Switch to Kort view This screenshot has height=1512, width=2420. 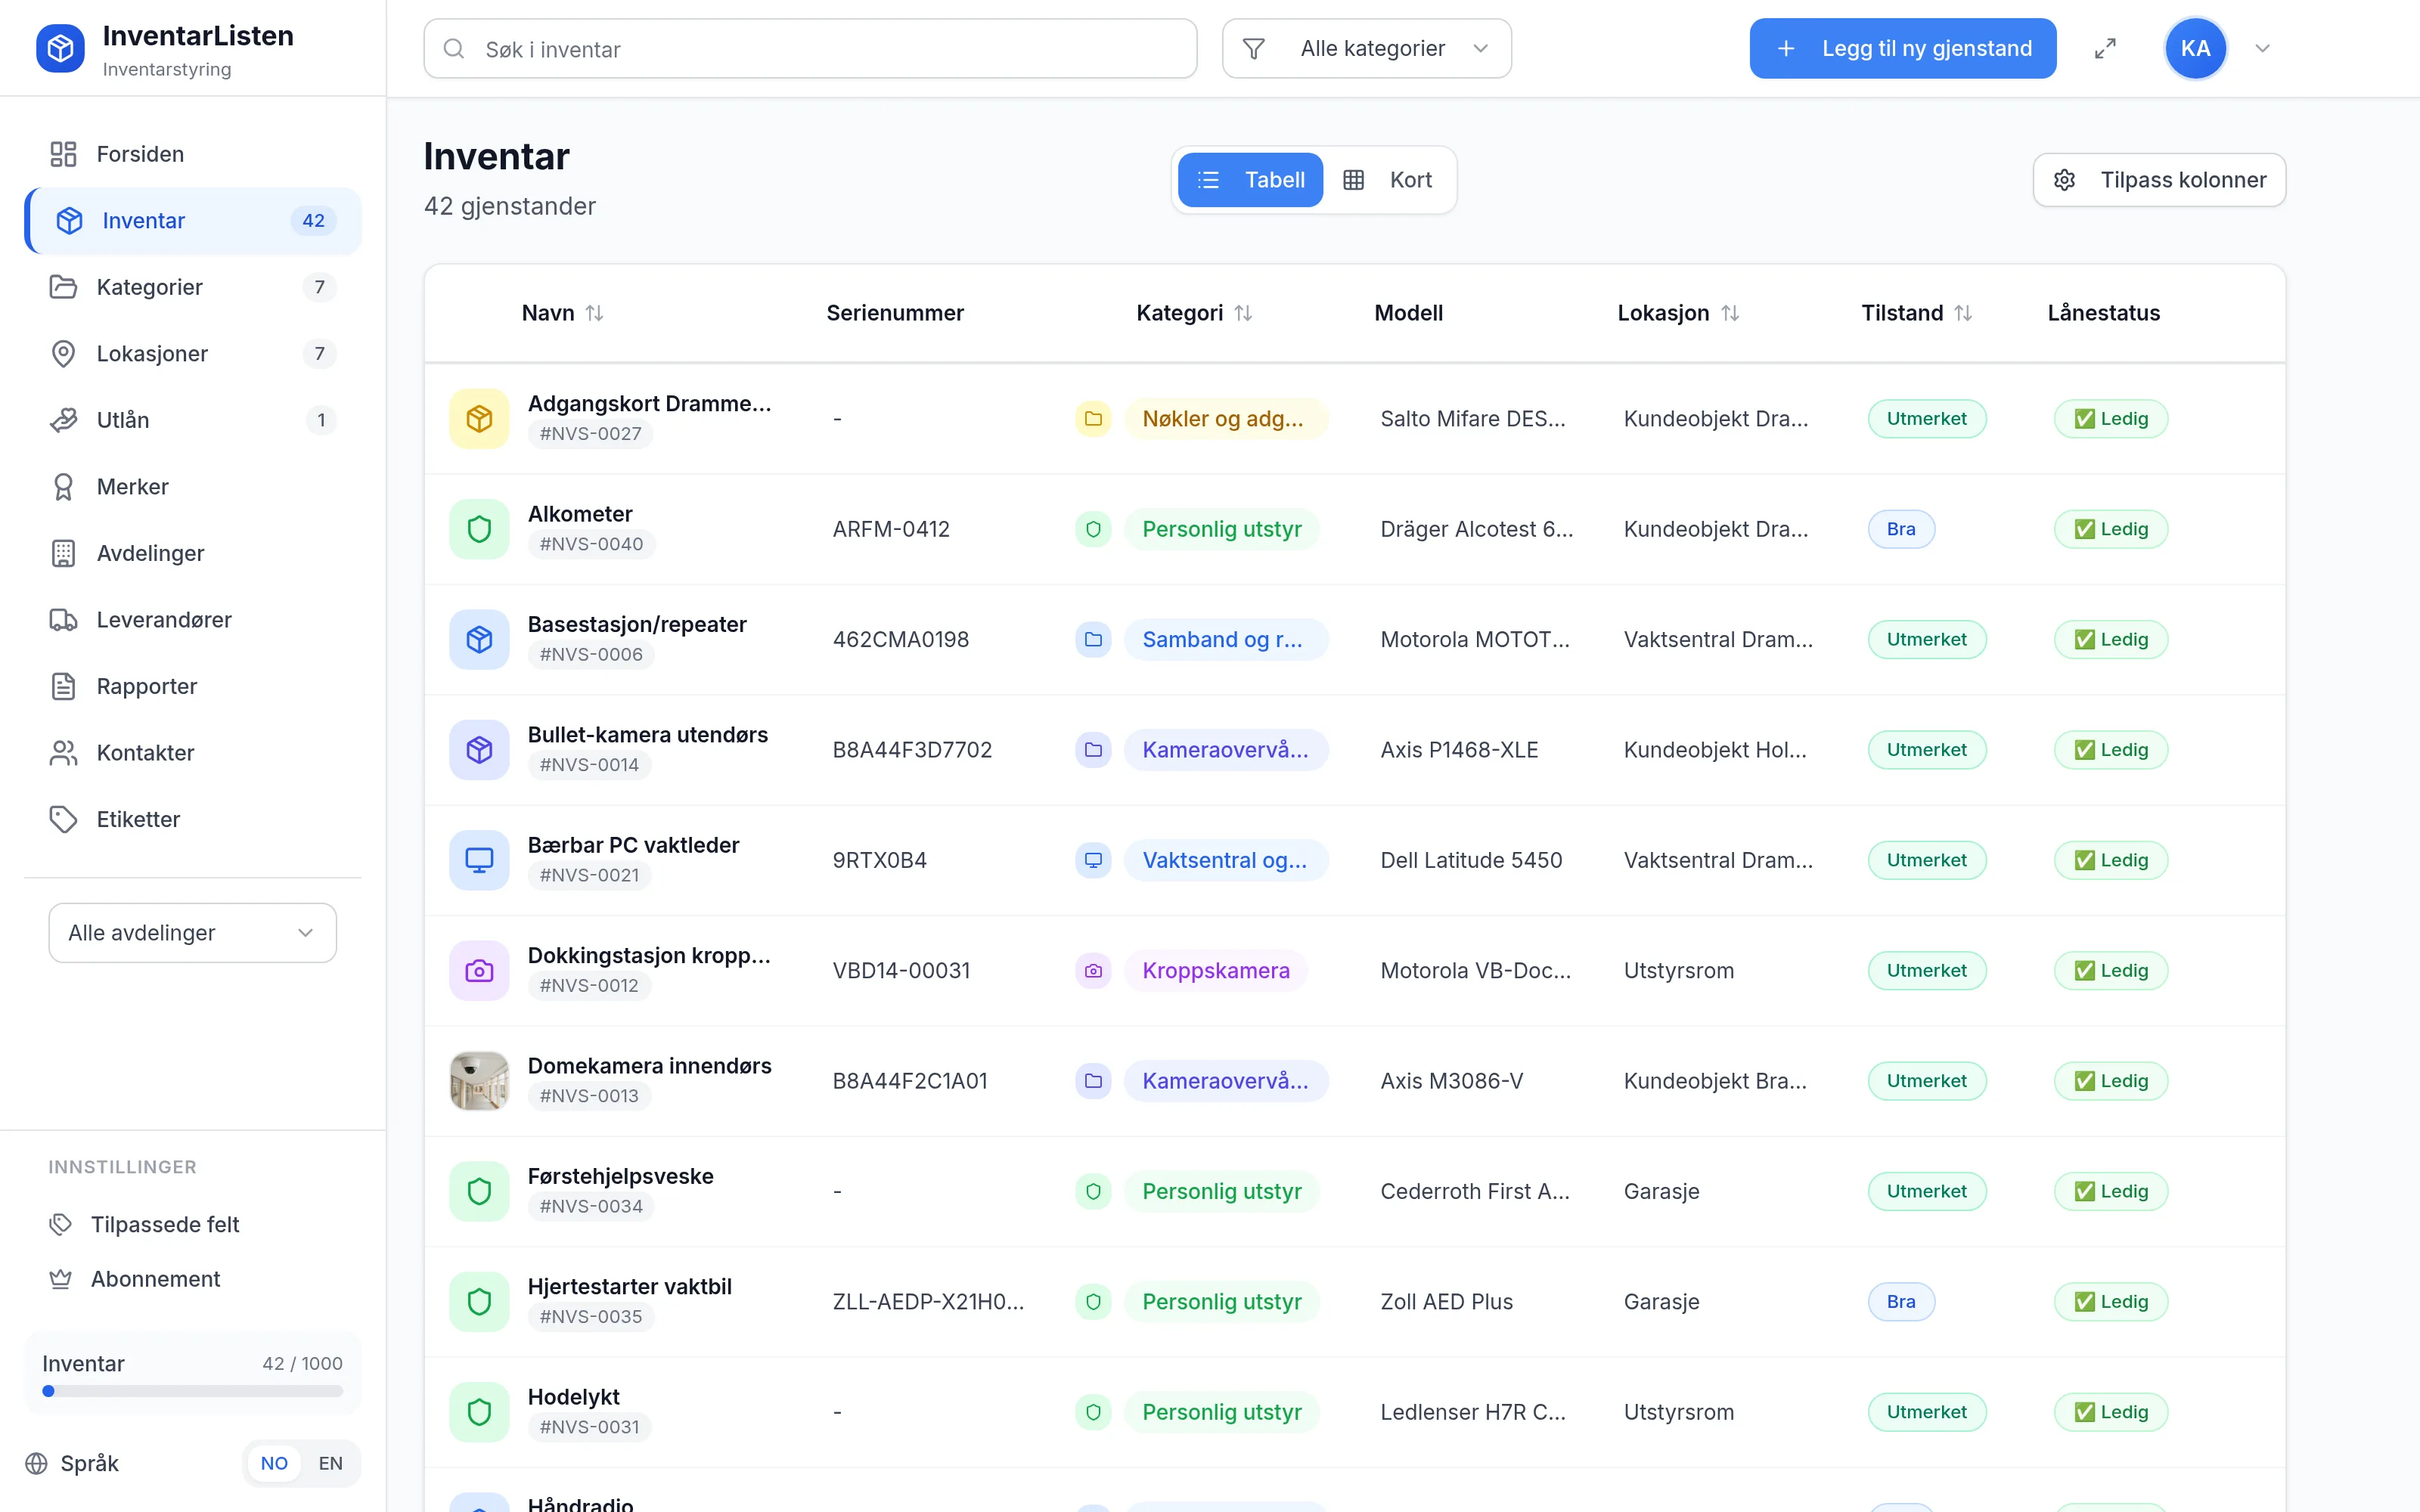point(1388,180)
